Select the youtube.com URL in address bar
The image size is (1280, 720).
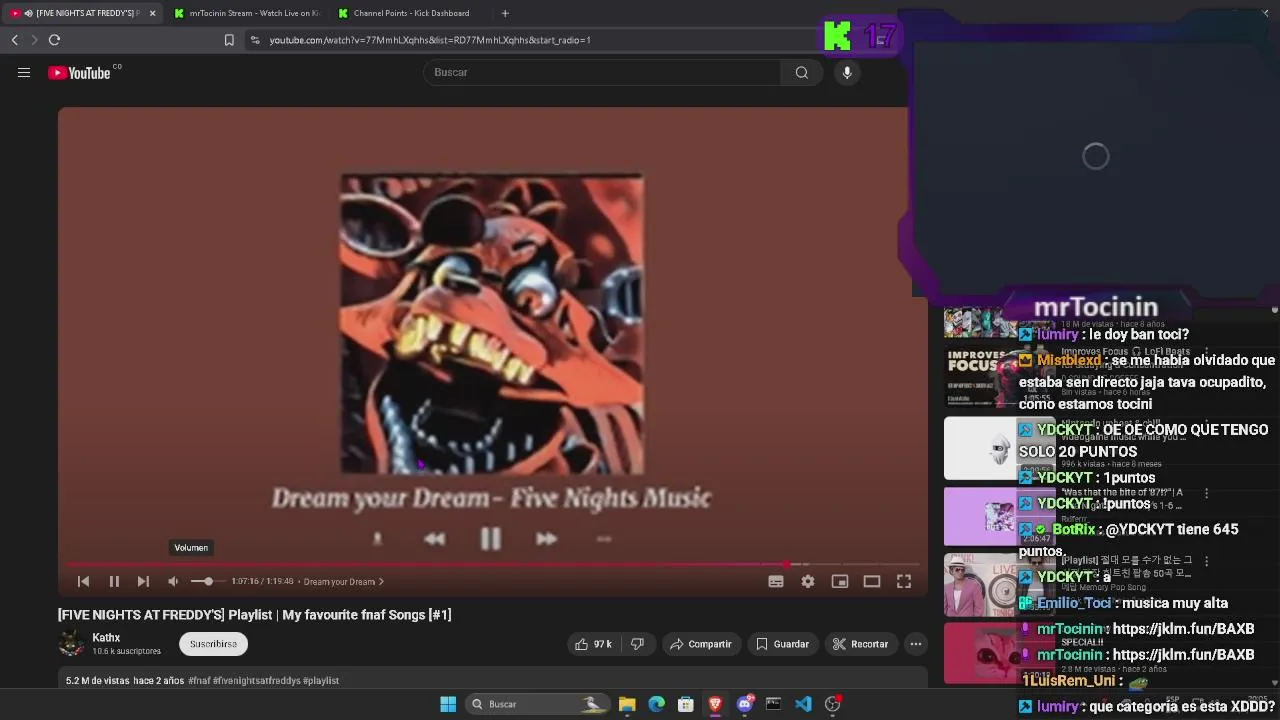coord(430,40)
